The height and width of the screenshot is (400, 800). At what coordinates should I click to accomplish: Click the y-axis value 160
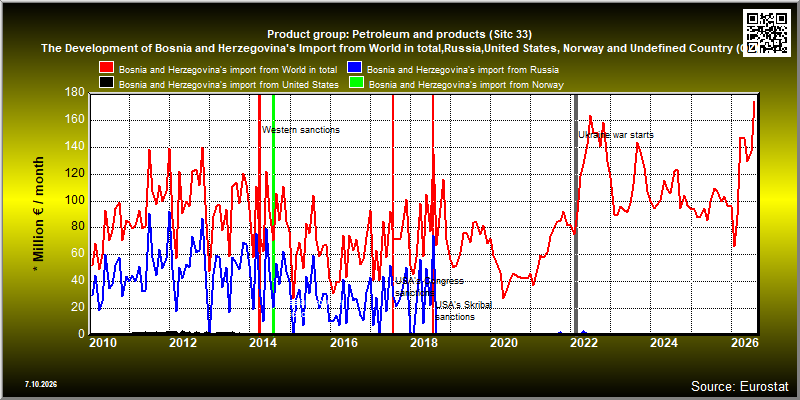click(x=74, y=120)
